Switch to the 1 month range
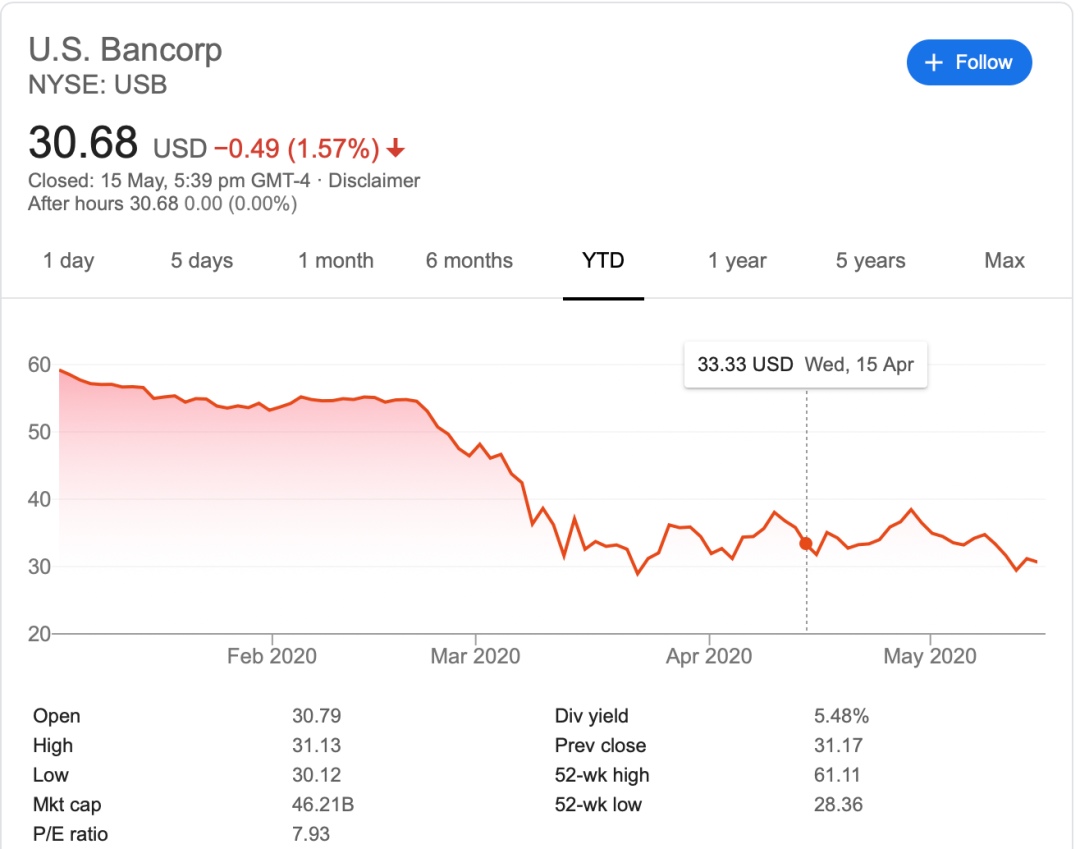Image resolution: width=1080 pixels, height=849 pixels. [335, 261]
